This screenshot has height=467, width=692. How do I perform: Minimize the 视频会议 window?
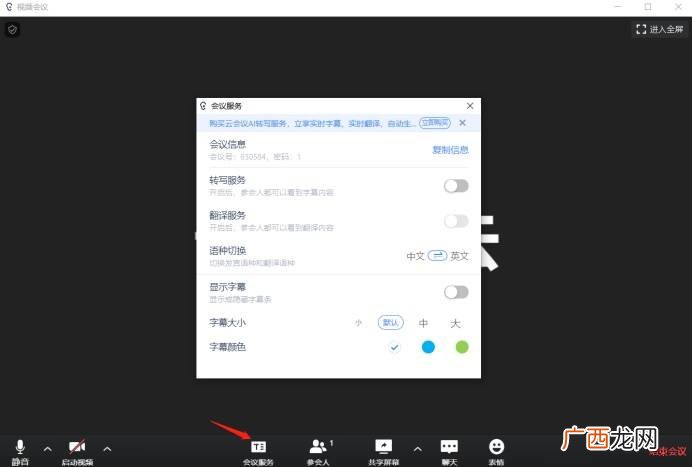[x=618, y=7]
